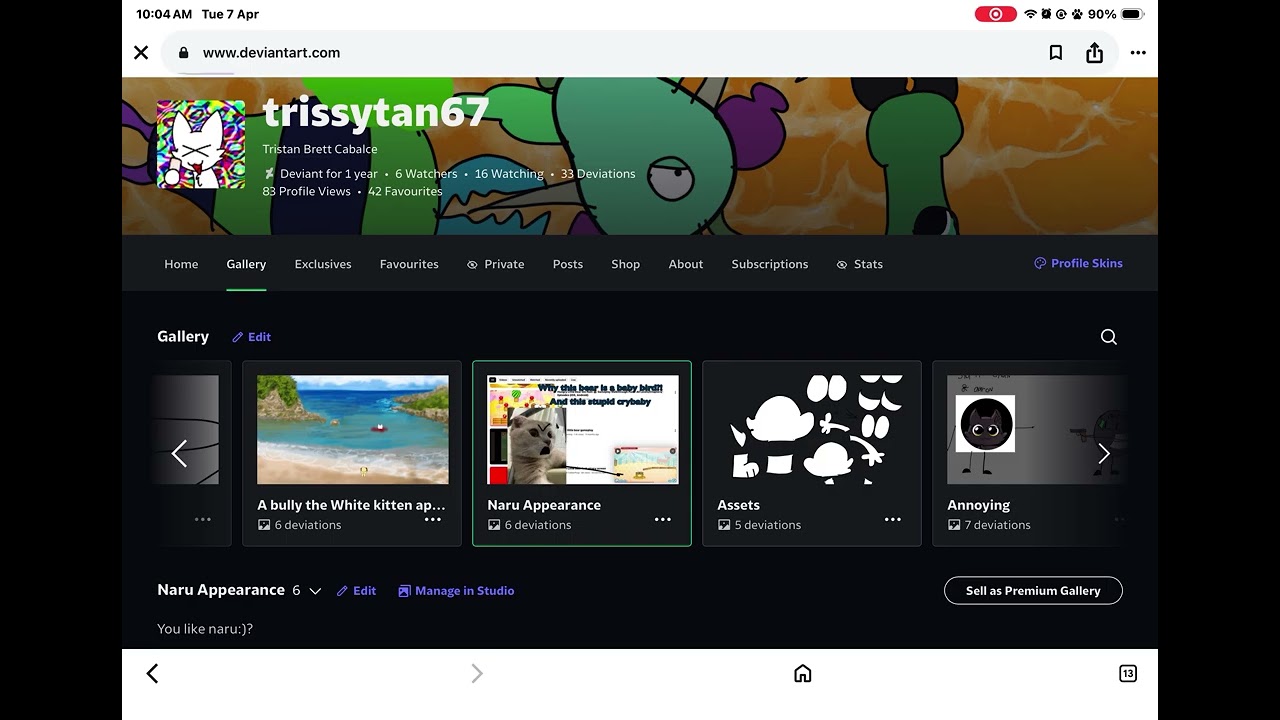The height and width of the screenshot is (720, 1280).
Task: Open the Stats tab with the eye icon
Action: tap(860, 264)
